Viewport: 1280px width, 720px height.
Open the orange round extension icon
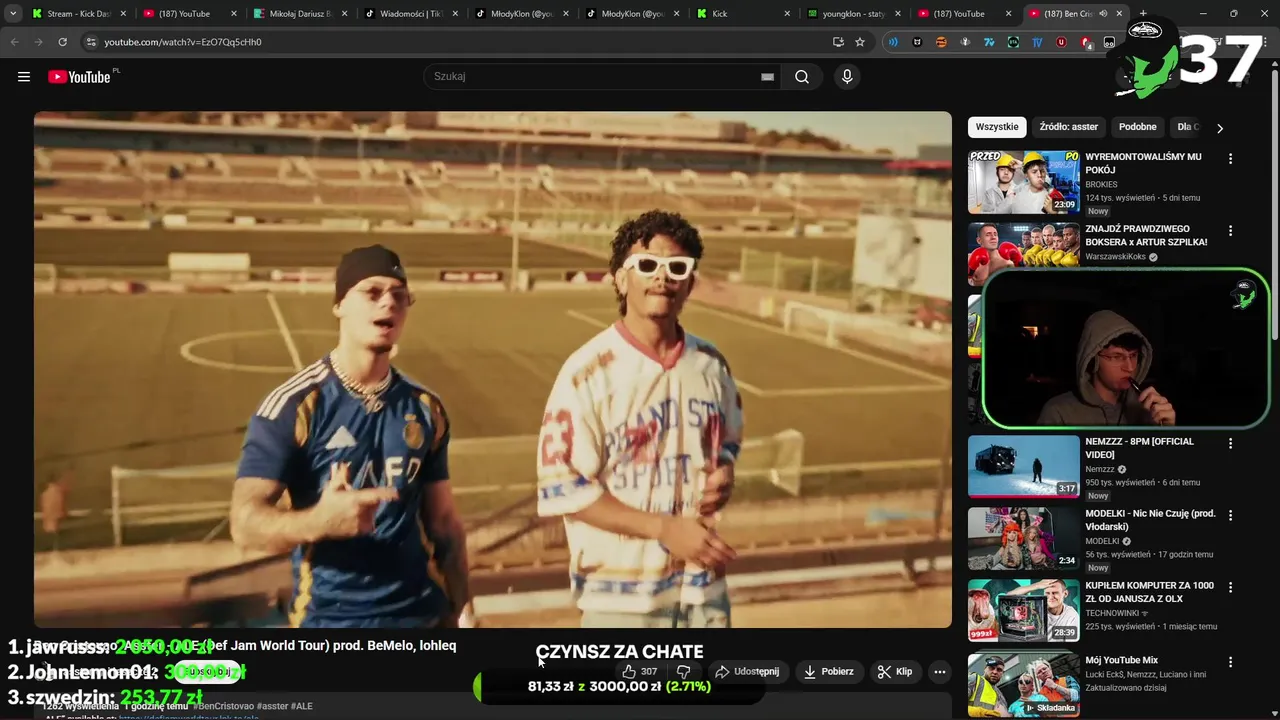click(941, 42)
